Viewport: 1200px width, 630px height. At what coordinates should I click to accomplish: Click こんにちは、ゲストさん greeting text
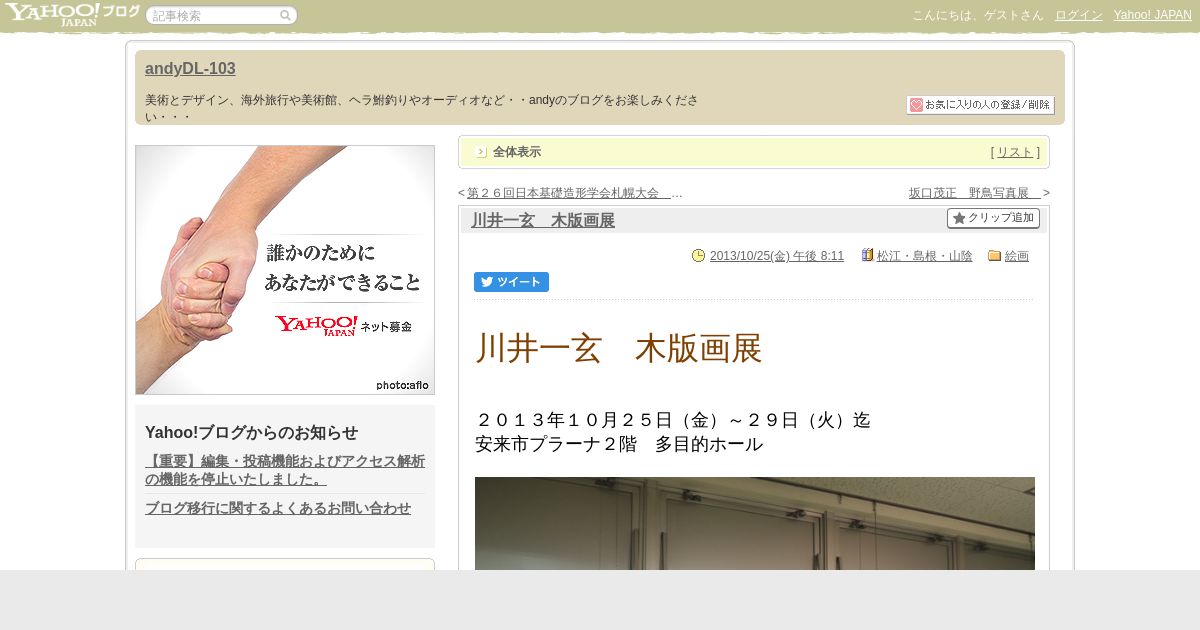(977, 15)
